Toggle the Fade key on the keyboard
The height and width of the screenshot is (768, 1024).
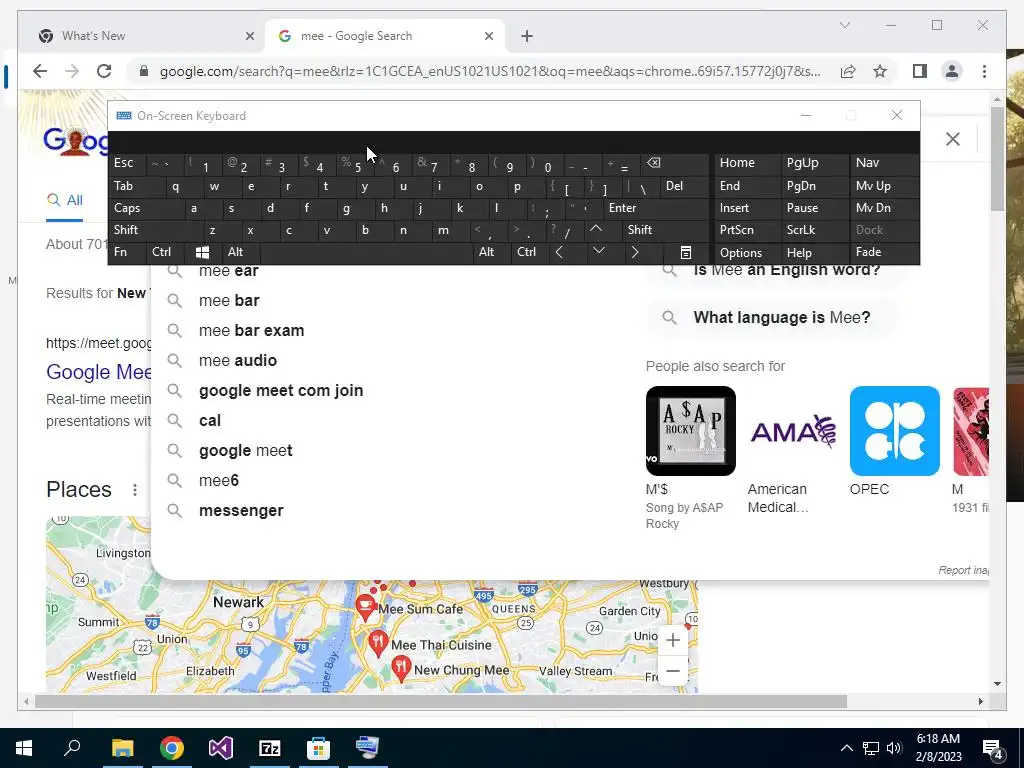[884, 252]
